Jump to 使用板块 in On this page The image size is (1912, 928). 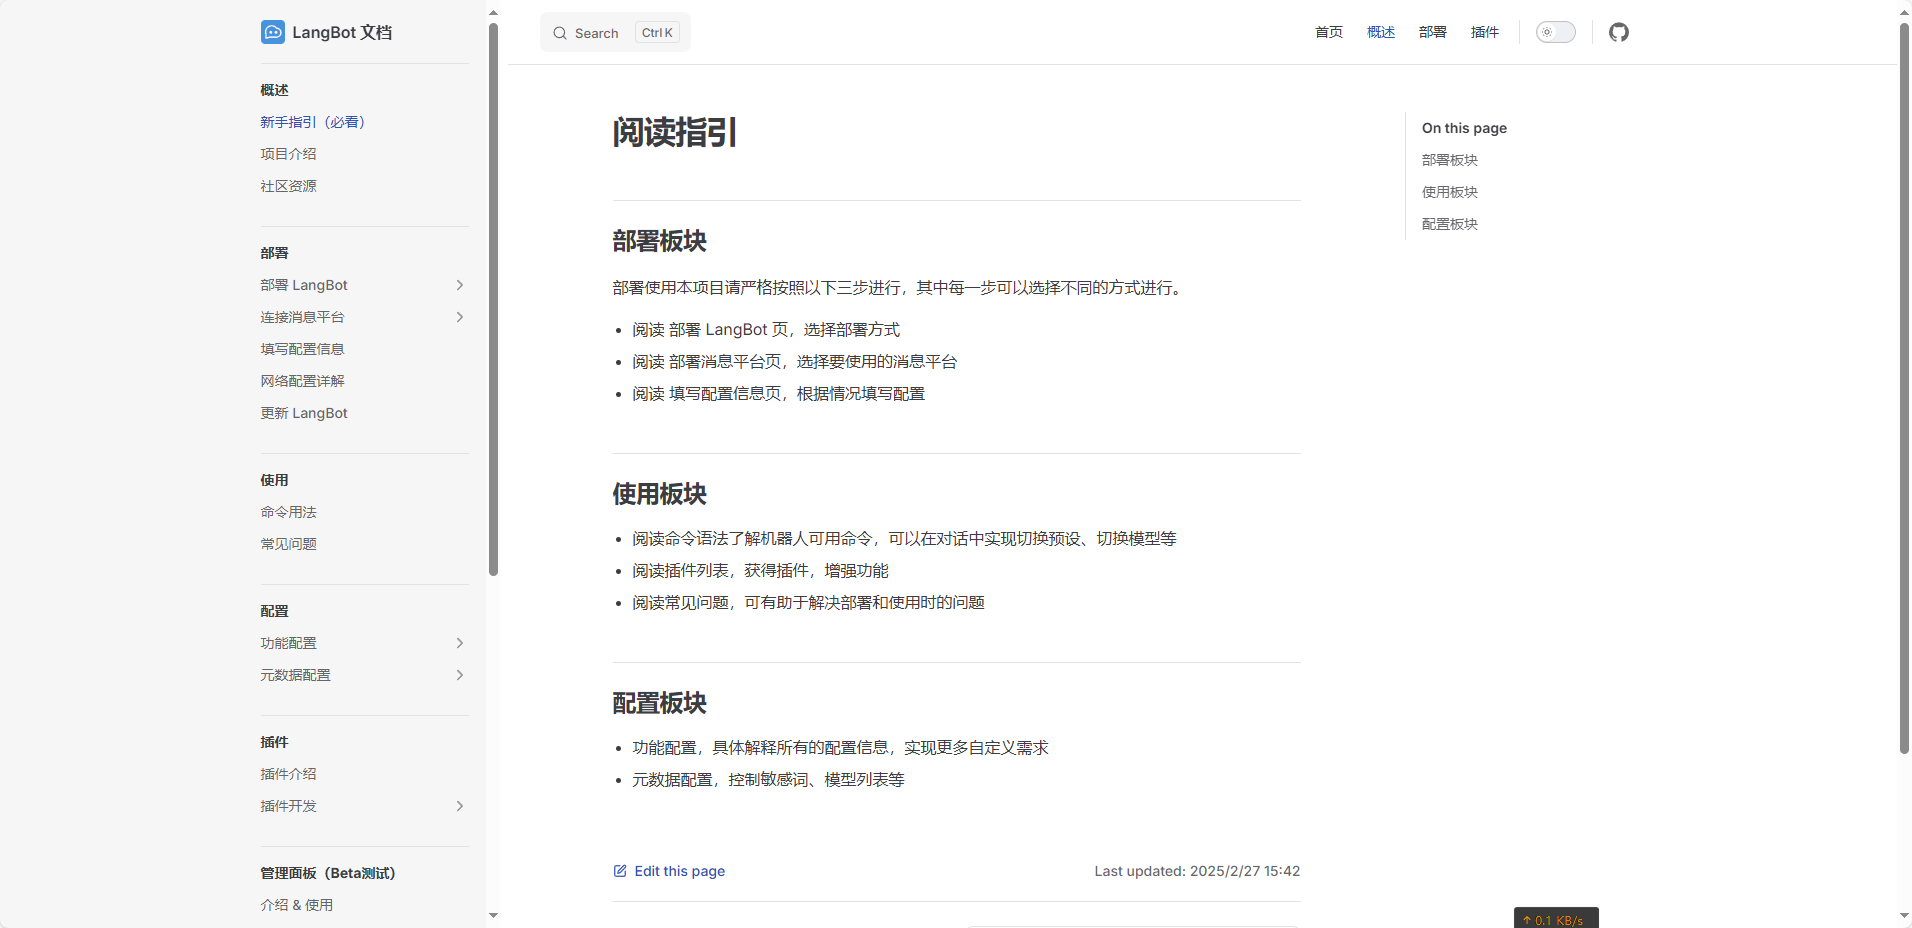coord(1449,192)
